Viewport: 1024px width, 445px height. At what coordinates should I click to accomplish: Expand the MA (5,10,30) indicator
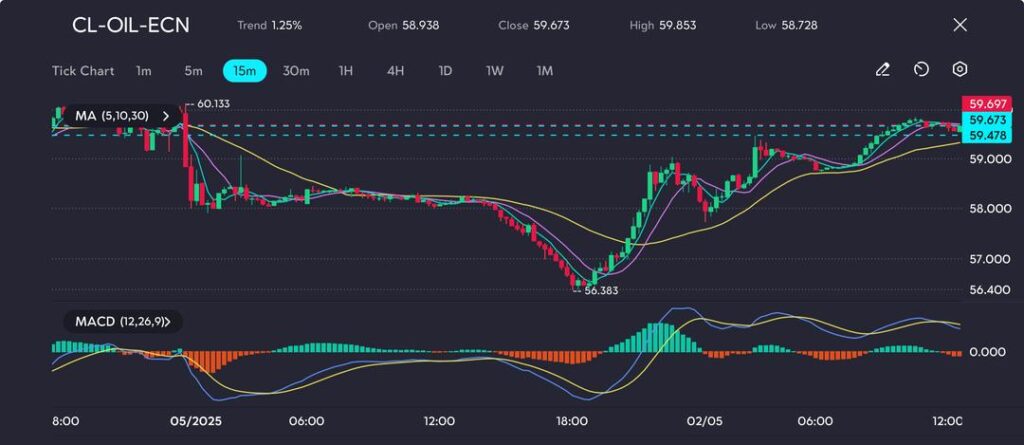(x=165, y=116)
